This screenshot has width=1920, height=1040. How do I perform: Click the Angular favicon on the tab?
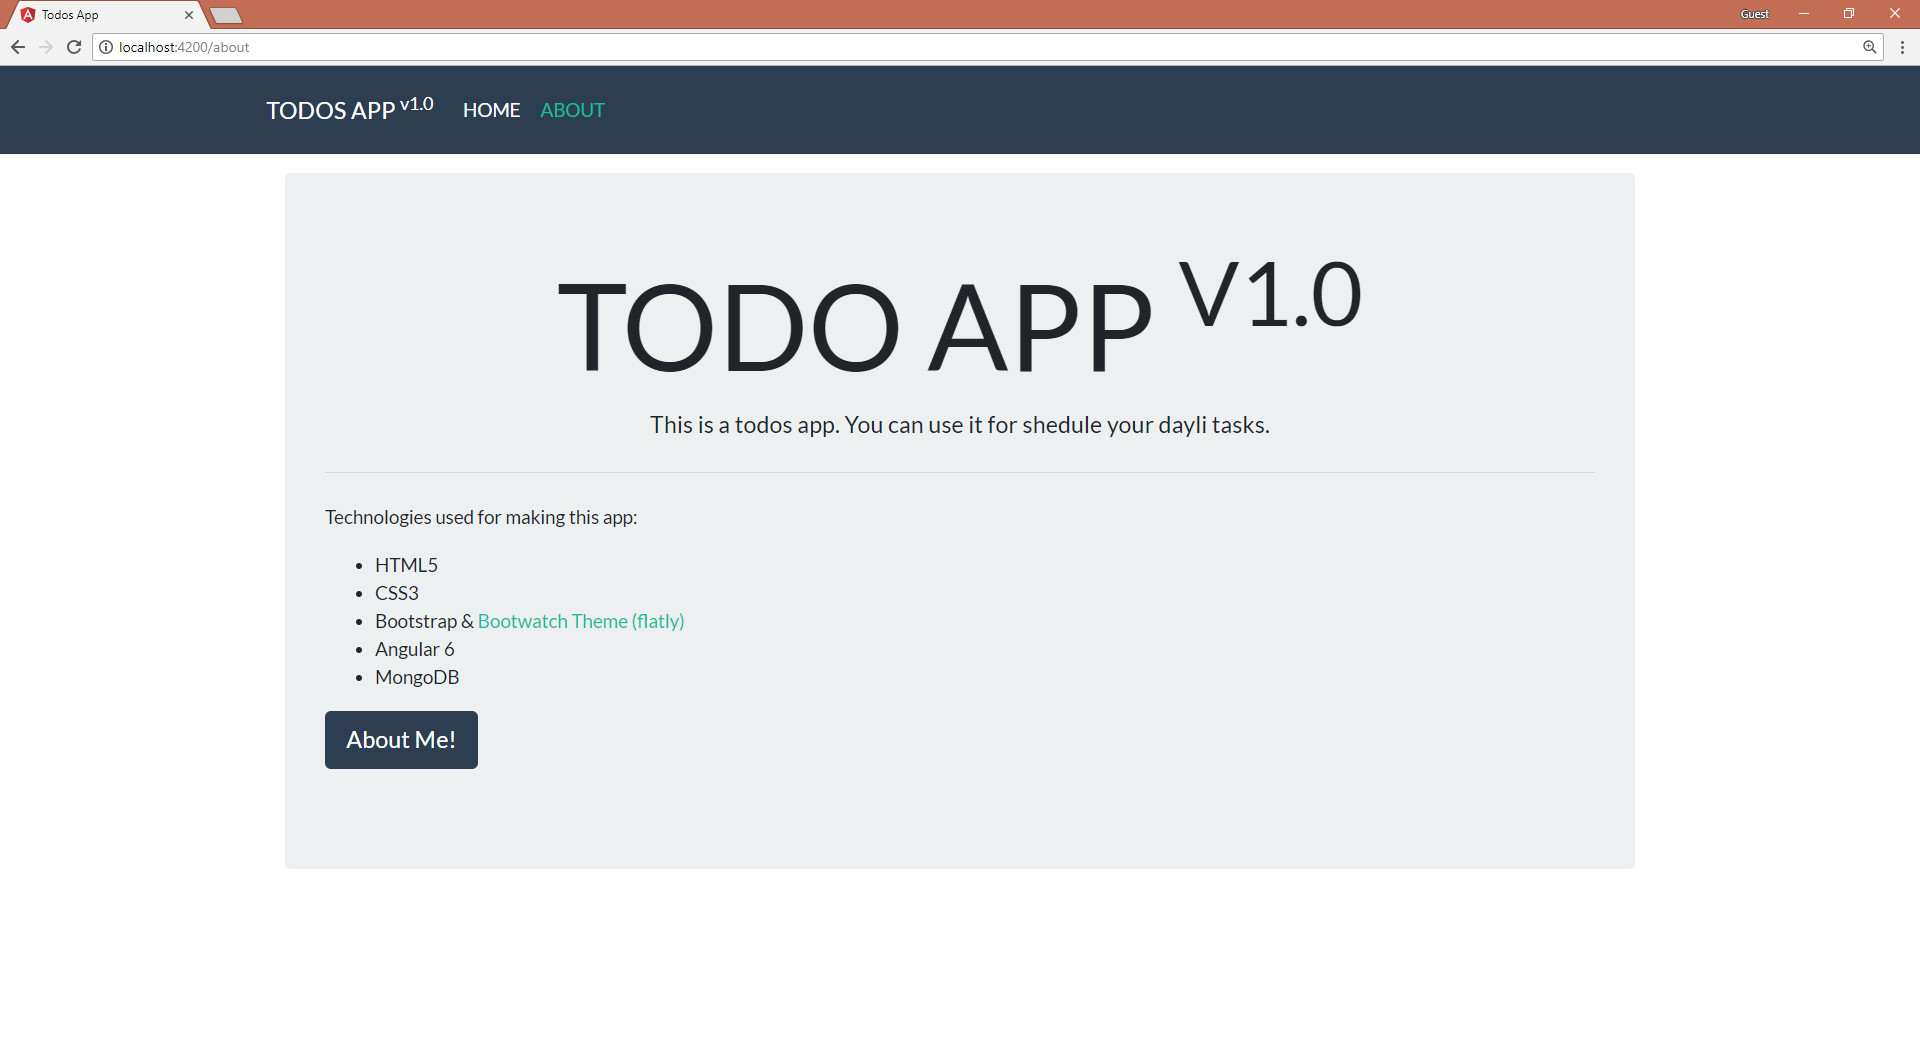click(28, 15)
